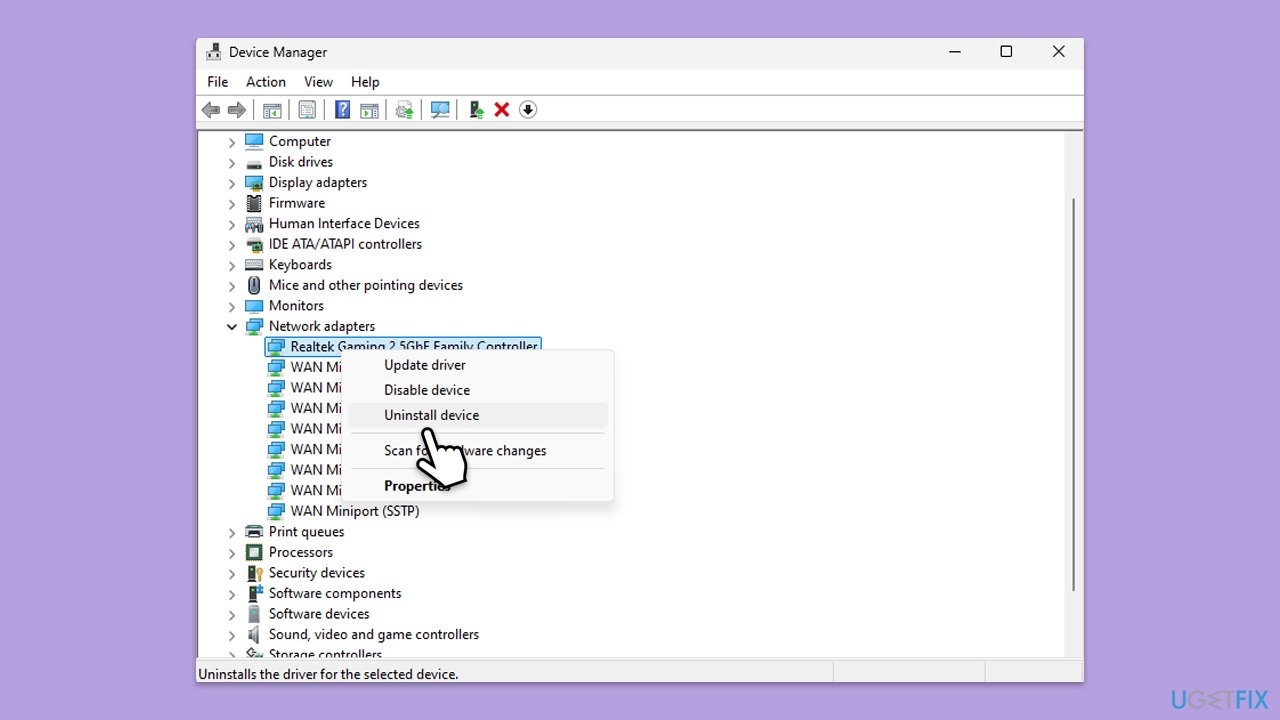Image resolution: width=1280 pixels, height=720 pixels.
Task: Select the IDE ATA/ATAPI controllers label
Action: 345,244
